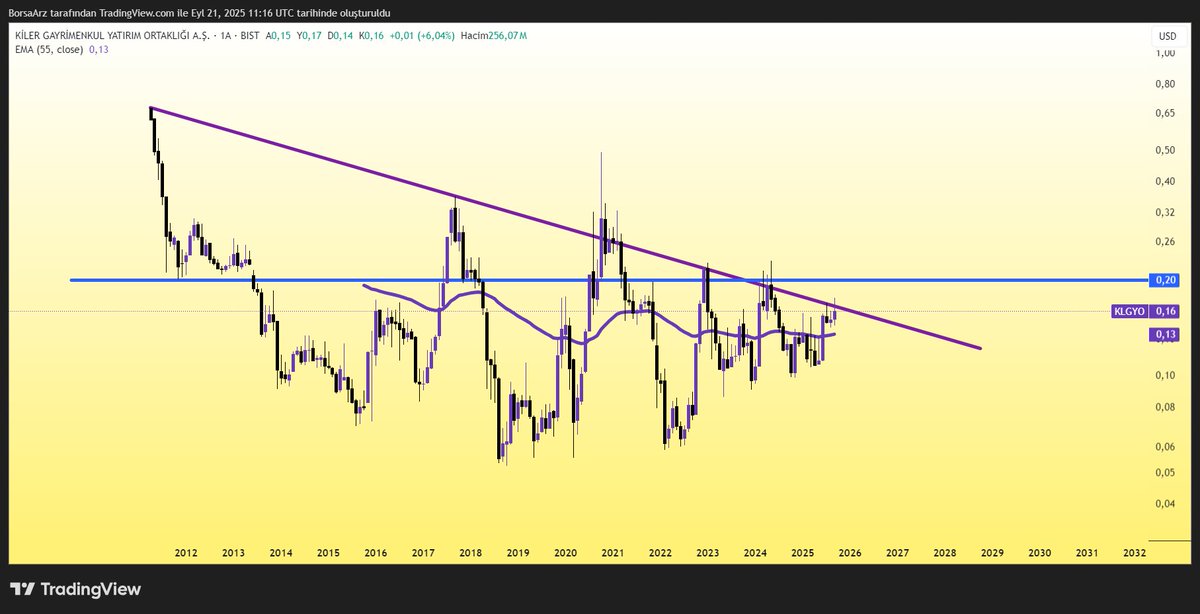Click the 0,06 price axis label

click(1166, 446)
